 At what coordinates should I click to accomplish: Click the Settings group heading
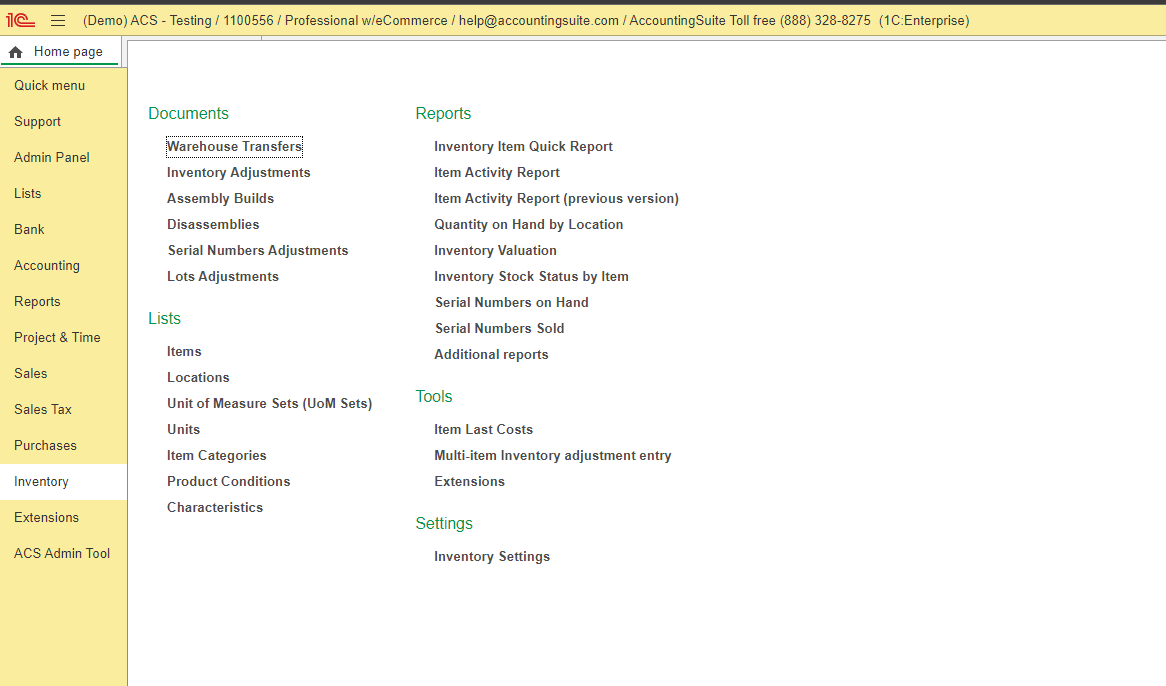click(444, 524)
